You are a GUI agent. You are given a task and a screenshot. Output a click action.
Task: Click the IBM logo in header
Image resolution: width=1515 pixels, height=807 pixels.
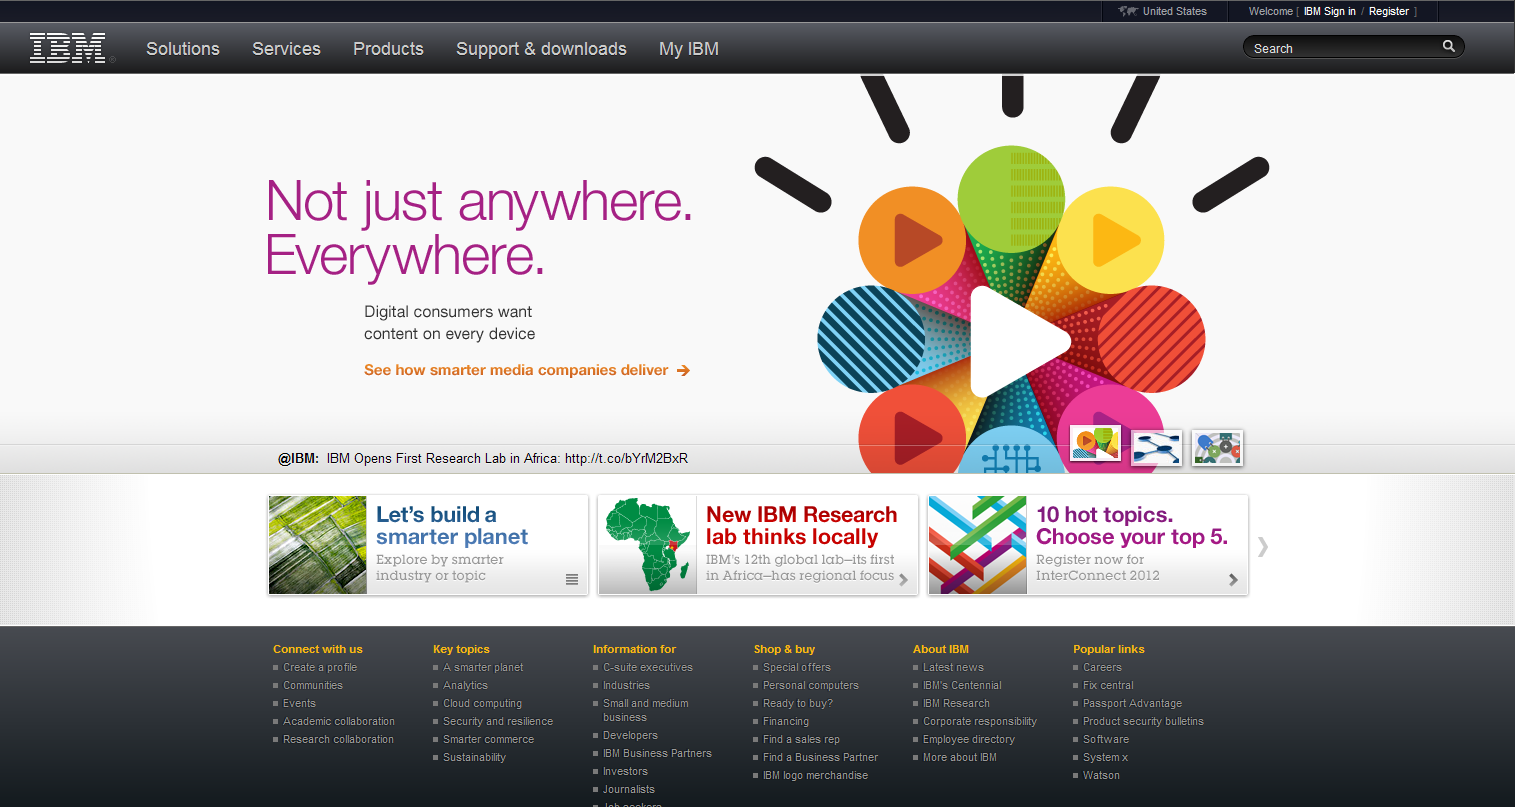[68, 48]
